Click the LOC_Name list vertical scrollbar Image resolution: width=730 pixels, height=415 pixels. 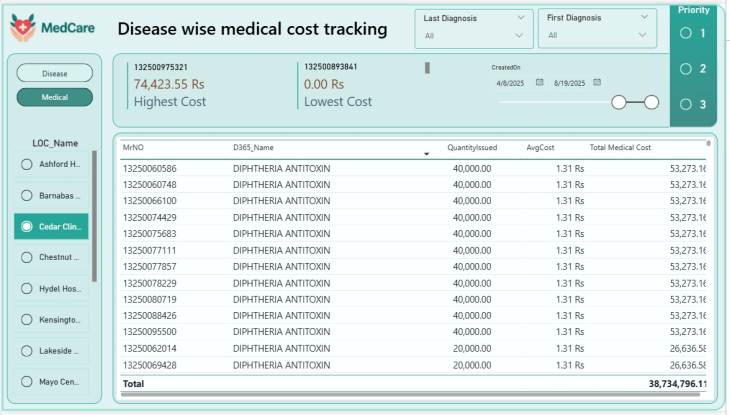click(95, 215)
